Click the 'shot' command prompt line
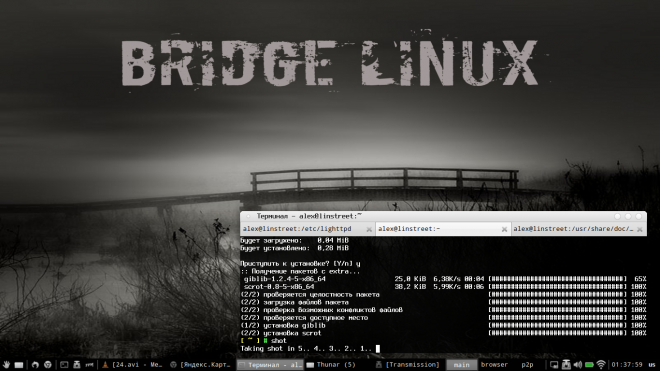The width and height of the screenshot is (660, 371). [x=263, y=341]
